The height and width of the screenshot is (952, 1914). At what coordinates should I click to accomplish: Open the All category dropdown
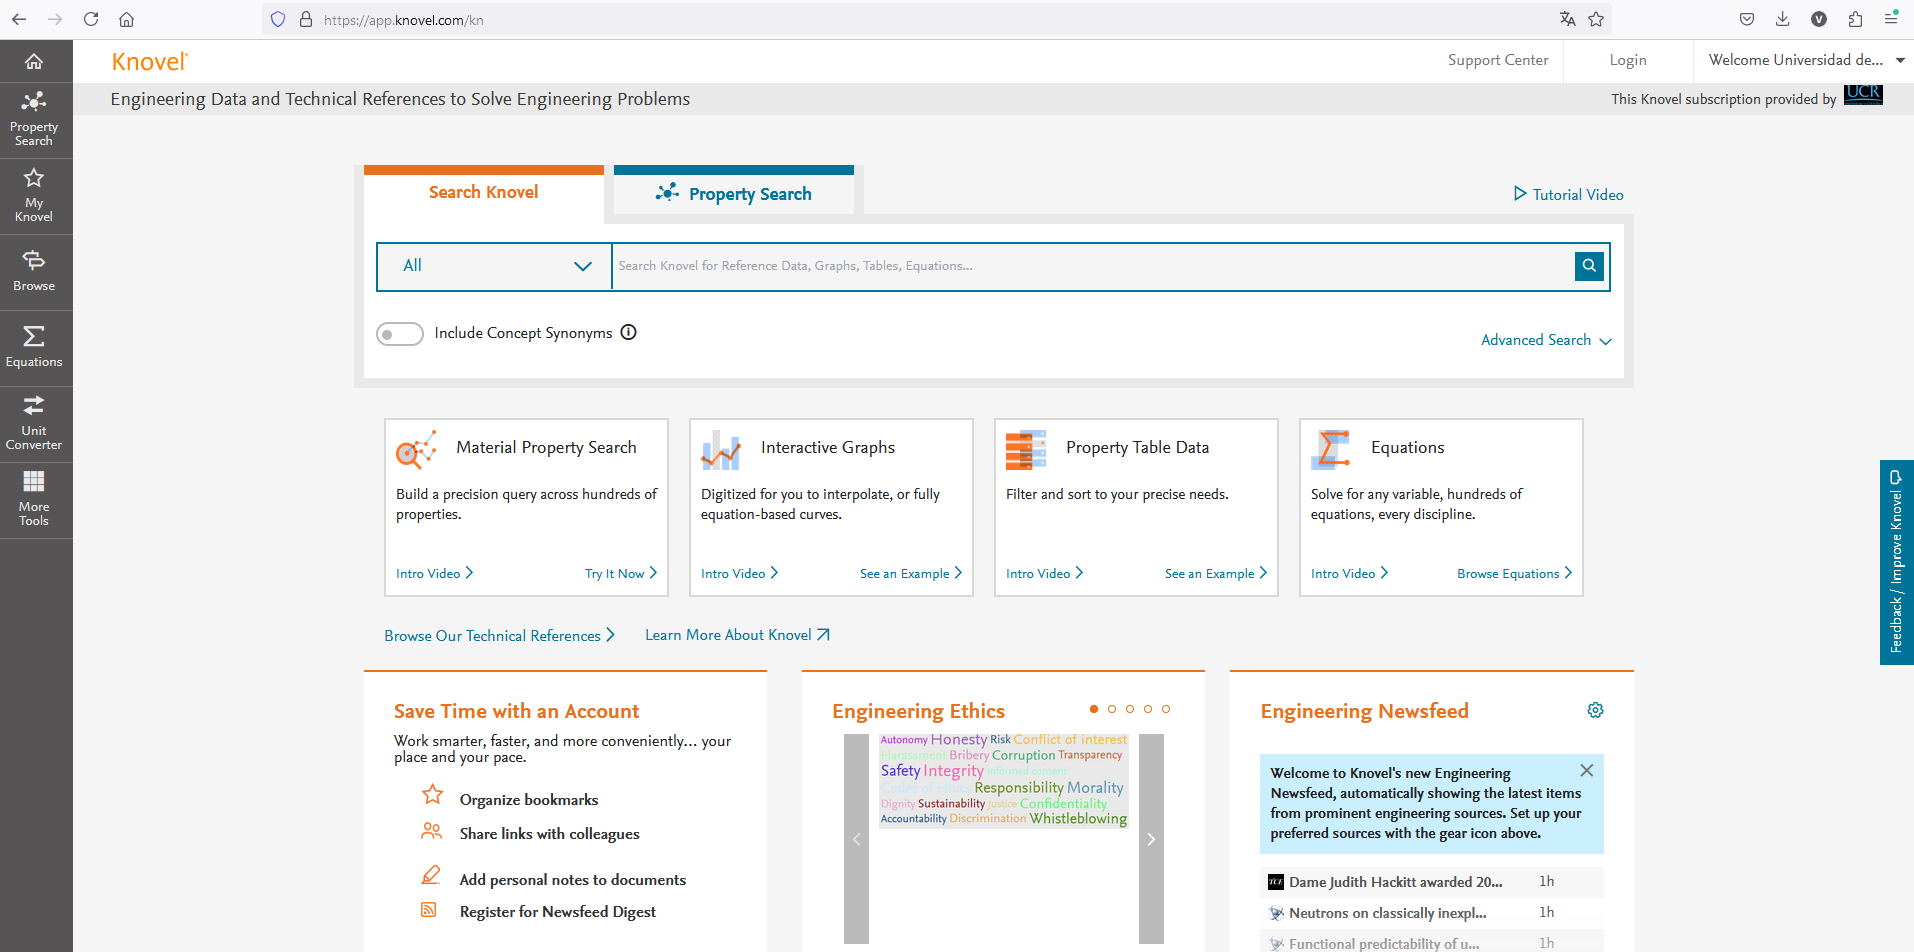(x=495, y=266)
